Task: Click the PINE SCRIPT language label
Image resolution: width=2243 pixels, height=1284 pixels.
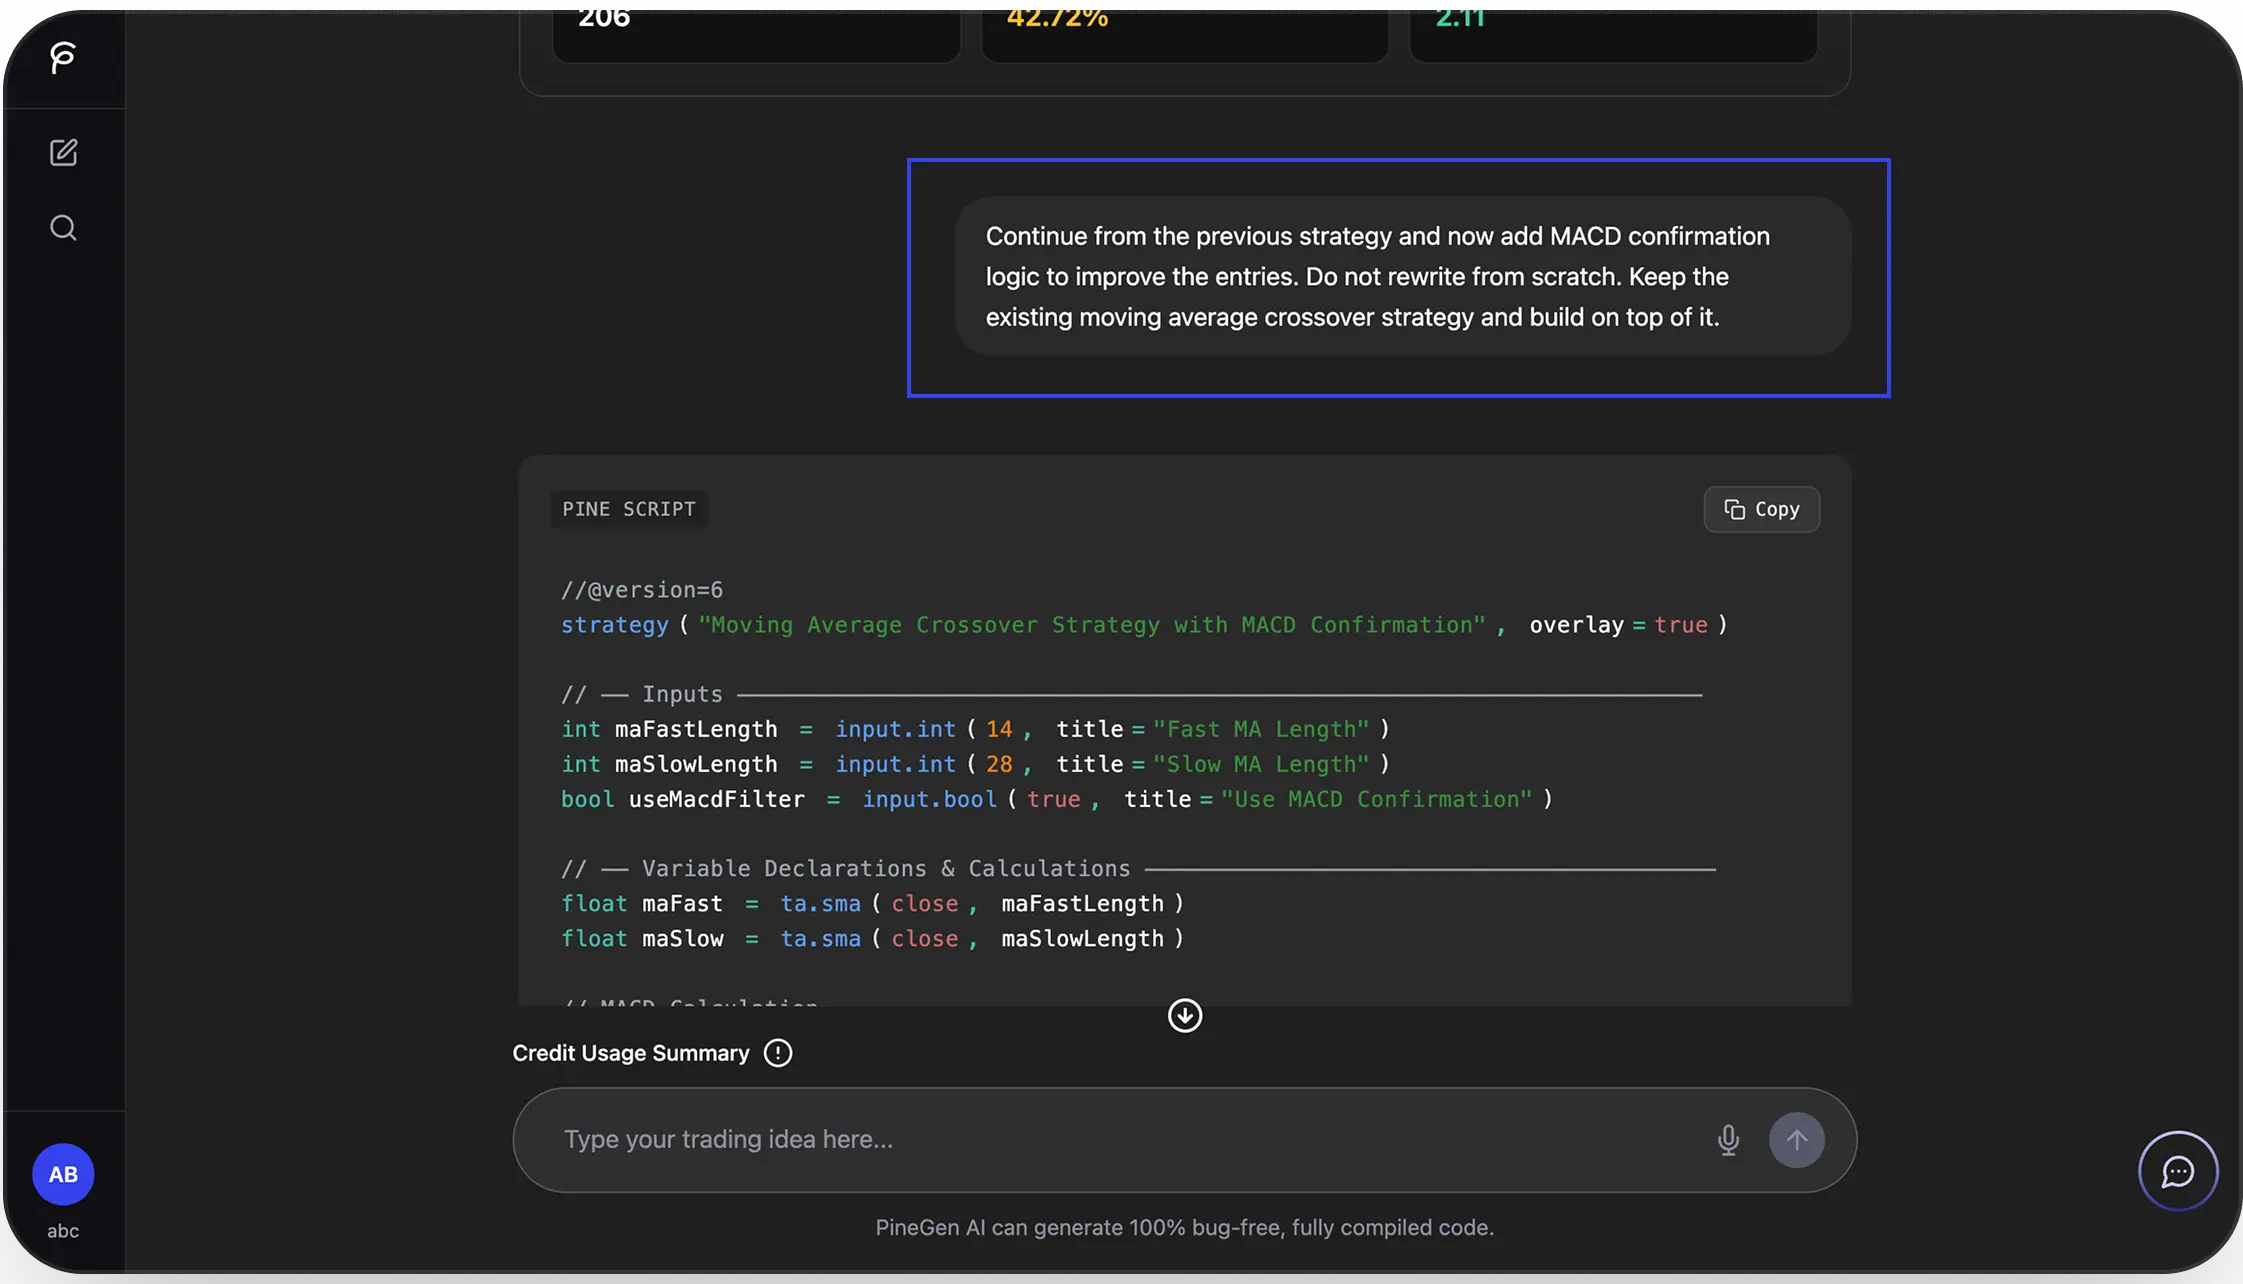Action: point(628,509)
